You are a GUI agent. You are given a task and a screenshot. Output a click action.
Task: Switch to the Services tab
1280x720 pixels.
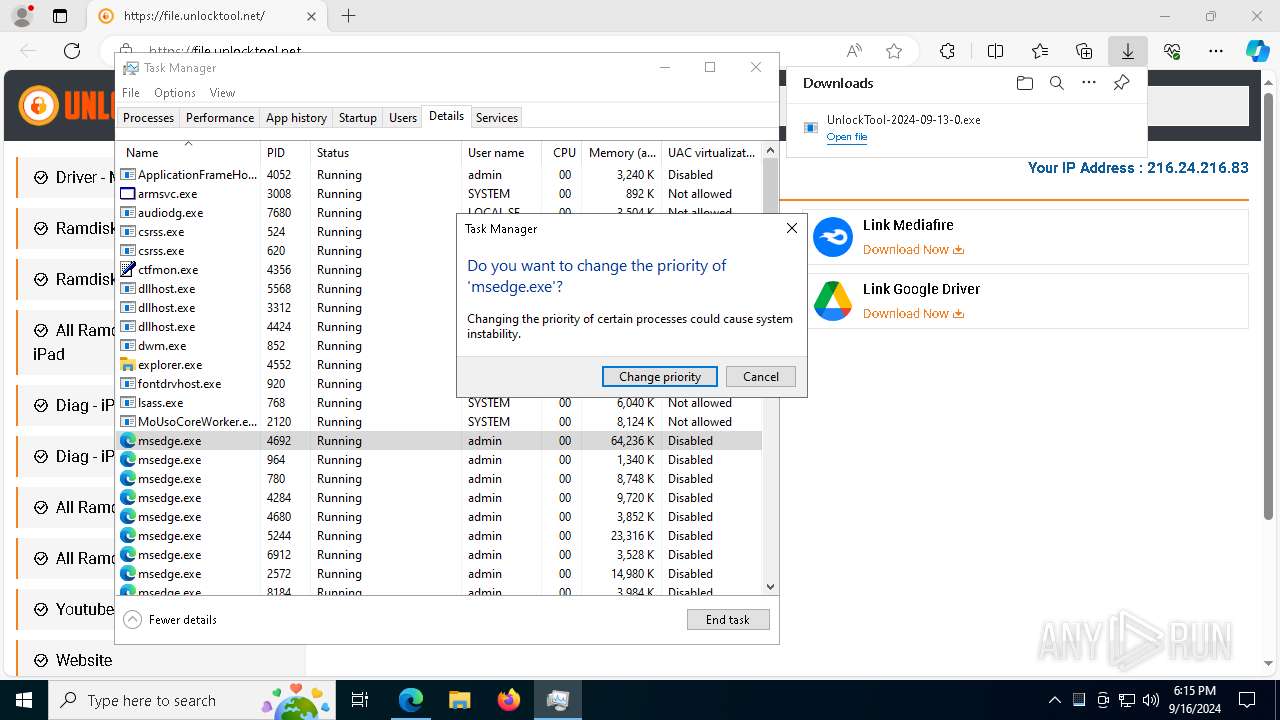click(497, 118)
